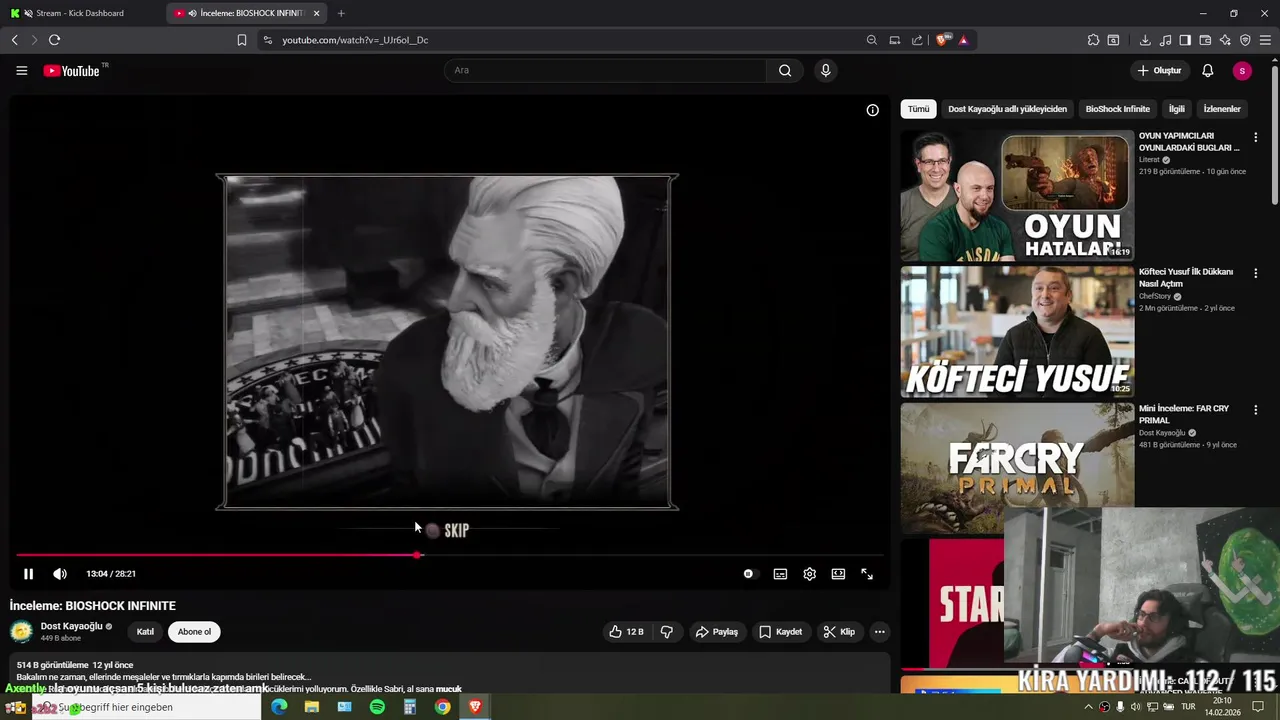Viewport: 1280px width, 720px height.
Task: Start voice search with microphone icon
Action: pyautogui.click(x=825, y=71)
